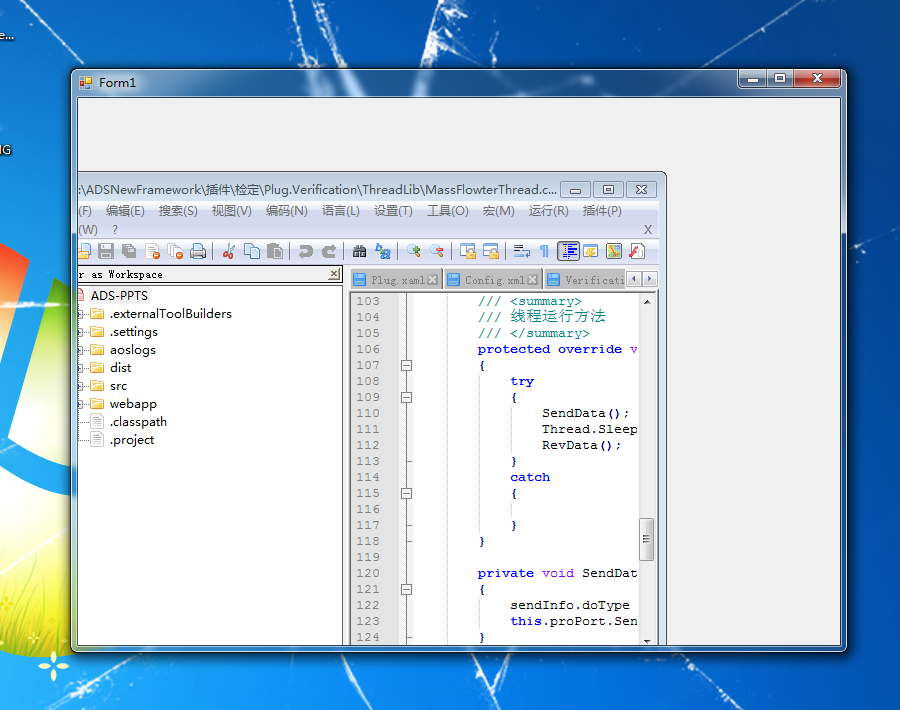900x710 pixels.
Task: Click the Copy toolbar icon
Action: click(x=251, y=251)
